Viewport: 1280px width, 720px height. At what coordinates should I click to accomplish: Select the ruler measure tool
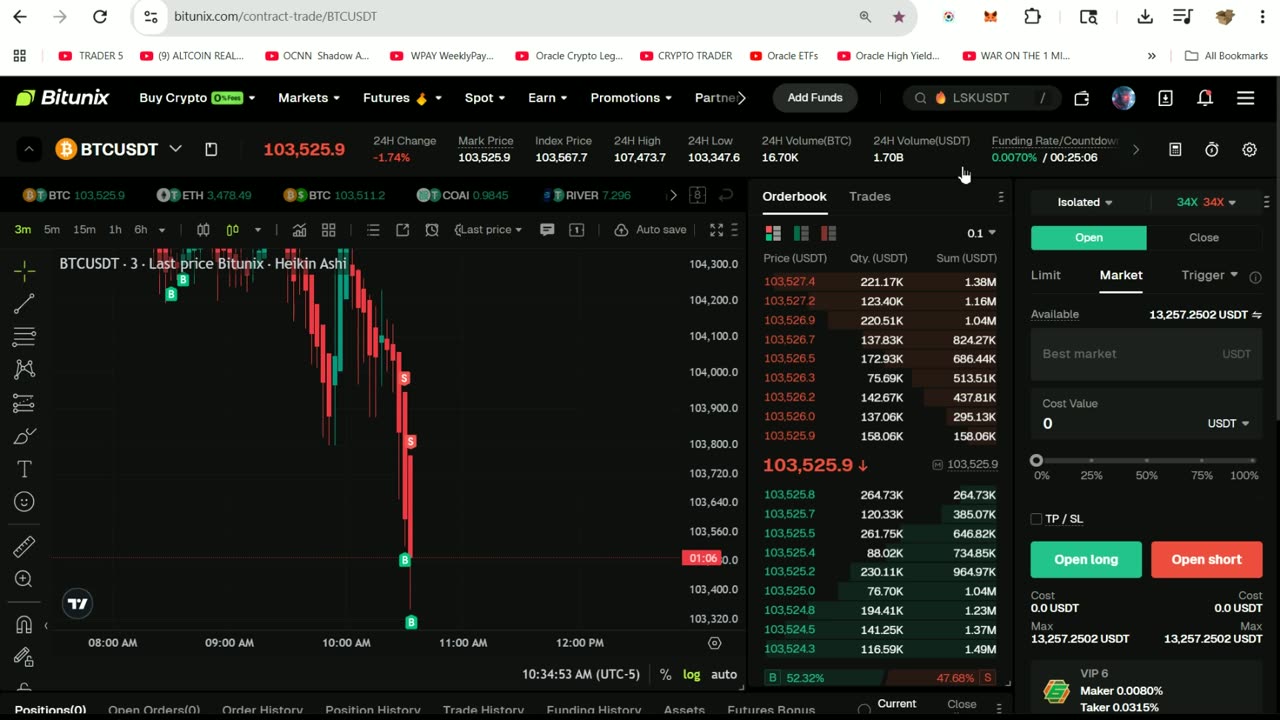click(24, 546)
